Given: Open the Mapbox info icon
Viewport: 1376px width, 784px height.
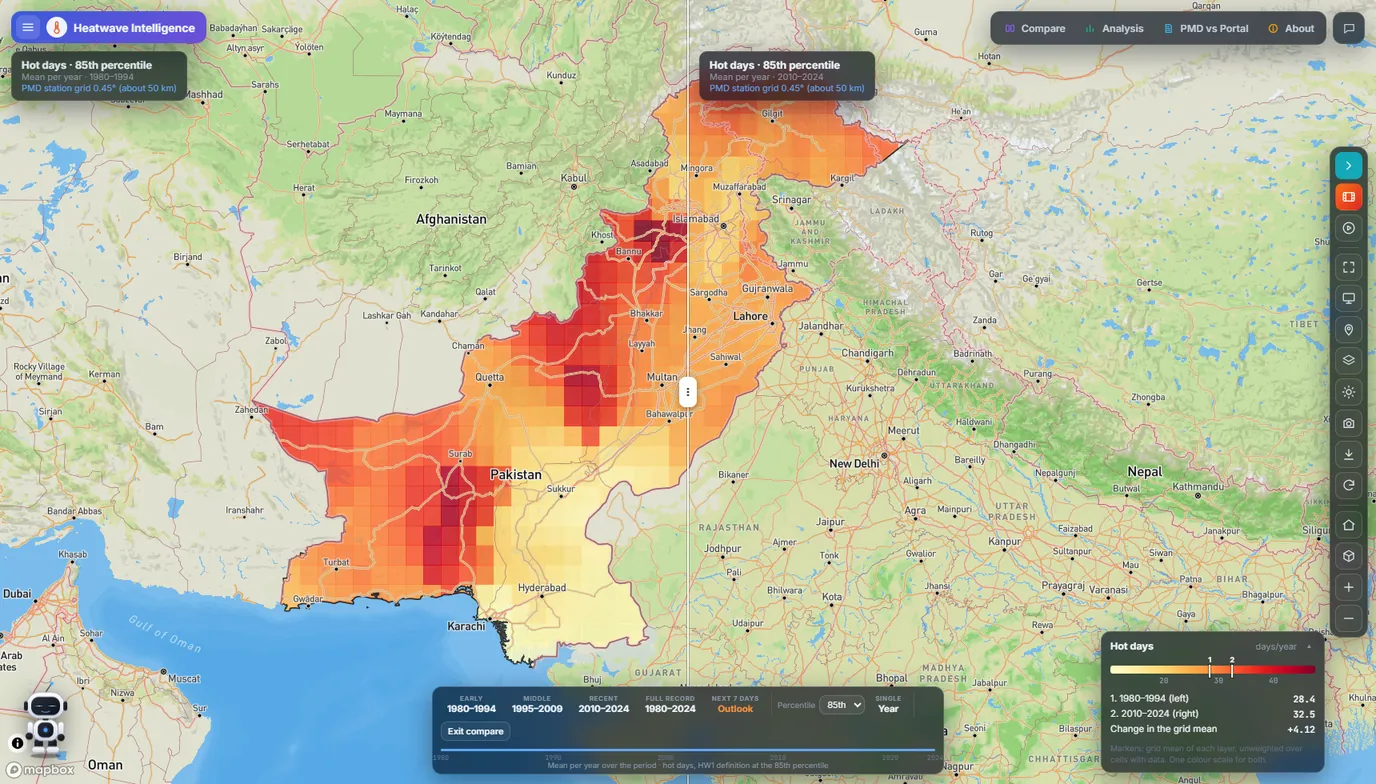Looking at the screenshot, I should coord(17,743).
